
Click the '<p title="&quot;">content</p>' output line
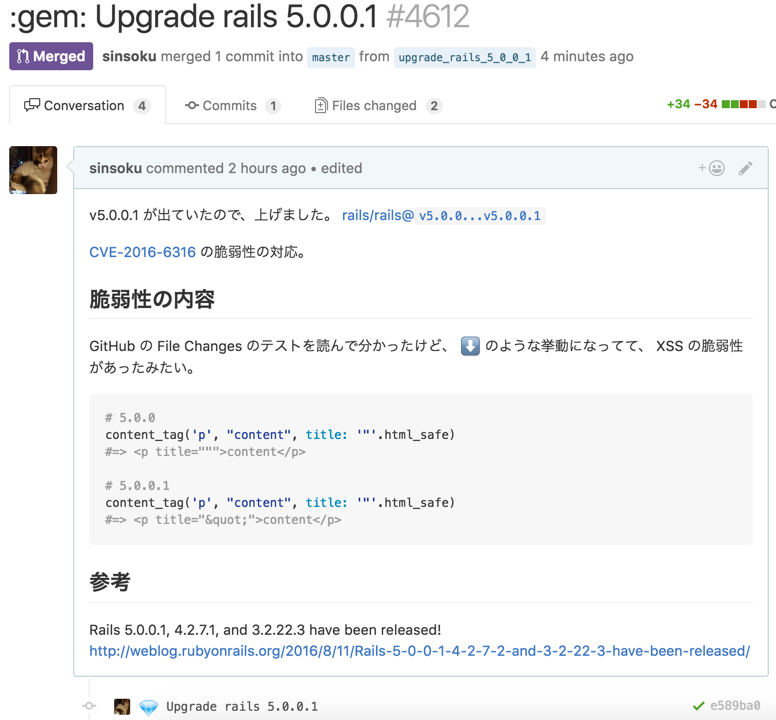(x=223, y=520)
